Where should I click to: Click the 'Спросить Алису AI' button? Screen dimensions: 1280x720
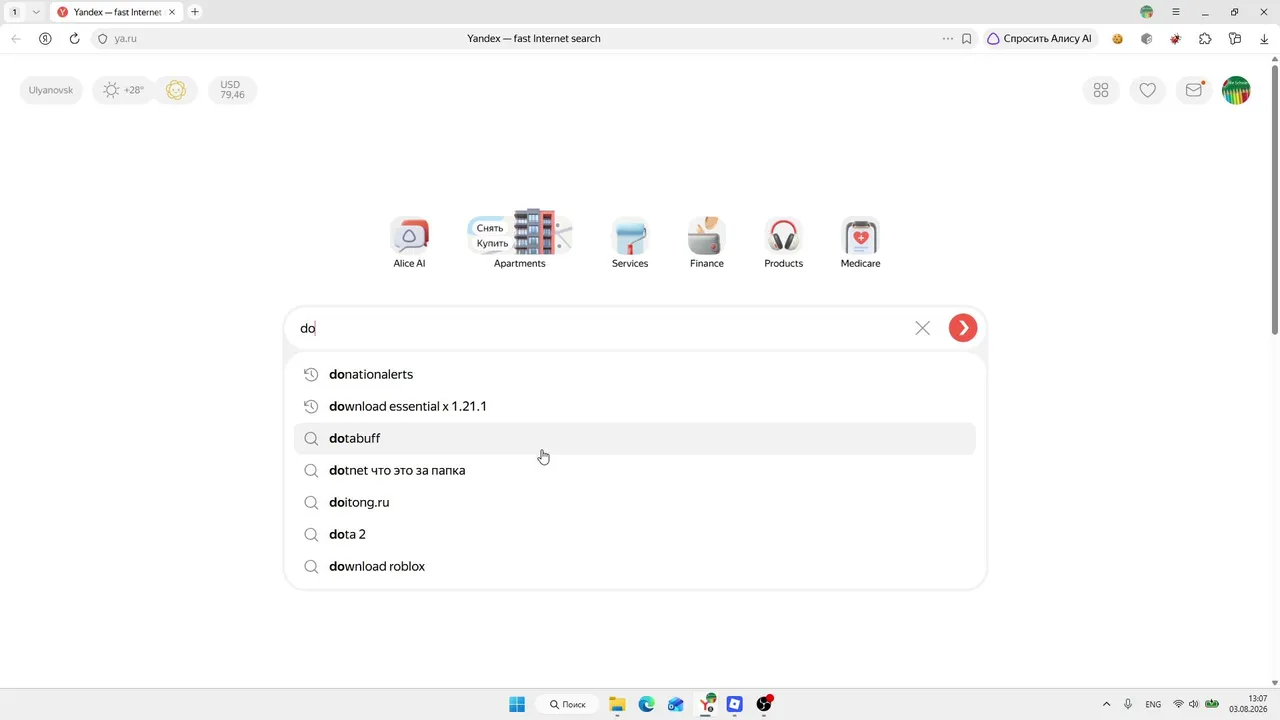tap(1040, 38)
